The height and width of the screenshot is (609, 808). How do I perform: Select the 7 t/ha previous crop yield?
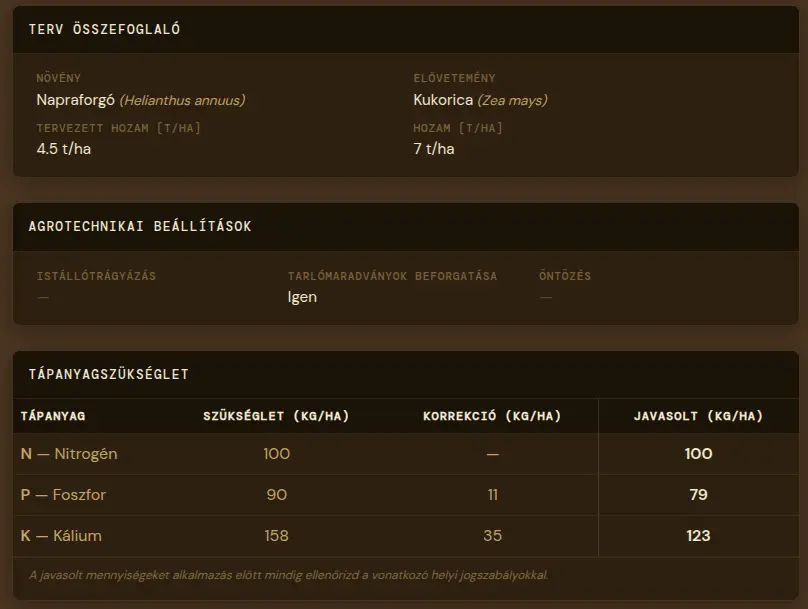pos(434,149)
